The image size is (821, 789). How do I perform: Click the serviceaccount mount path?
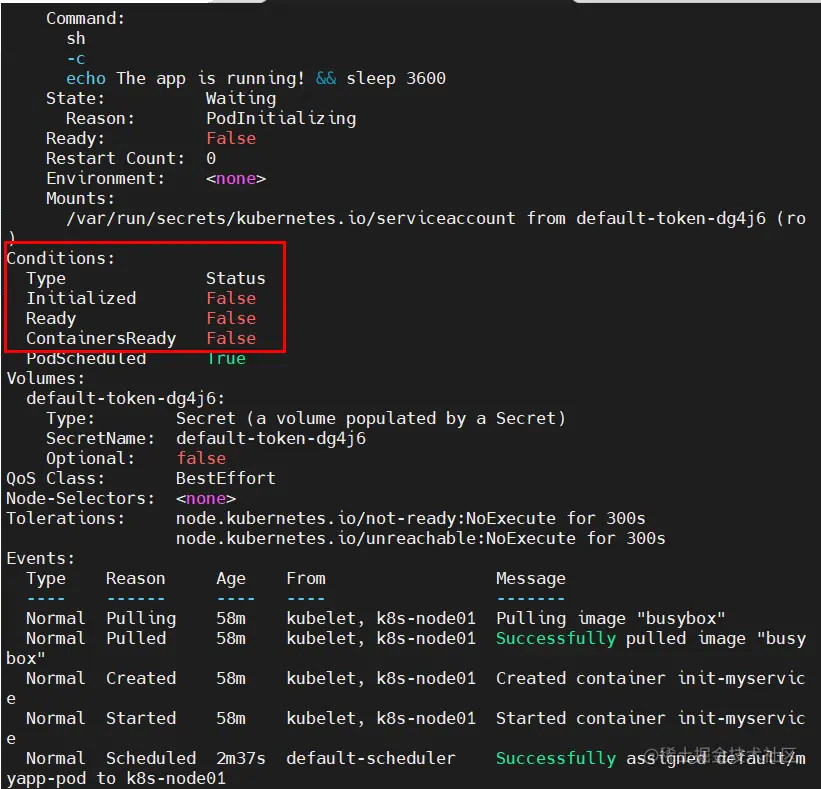(x=291, y=218)
